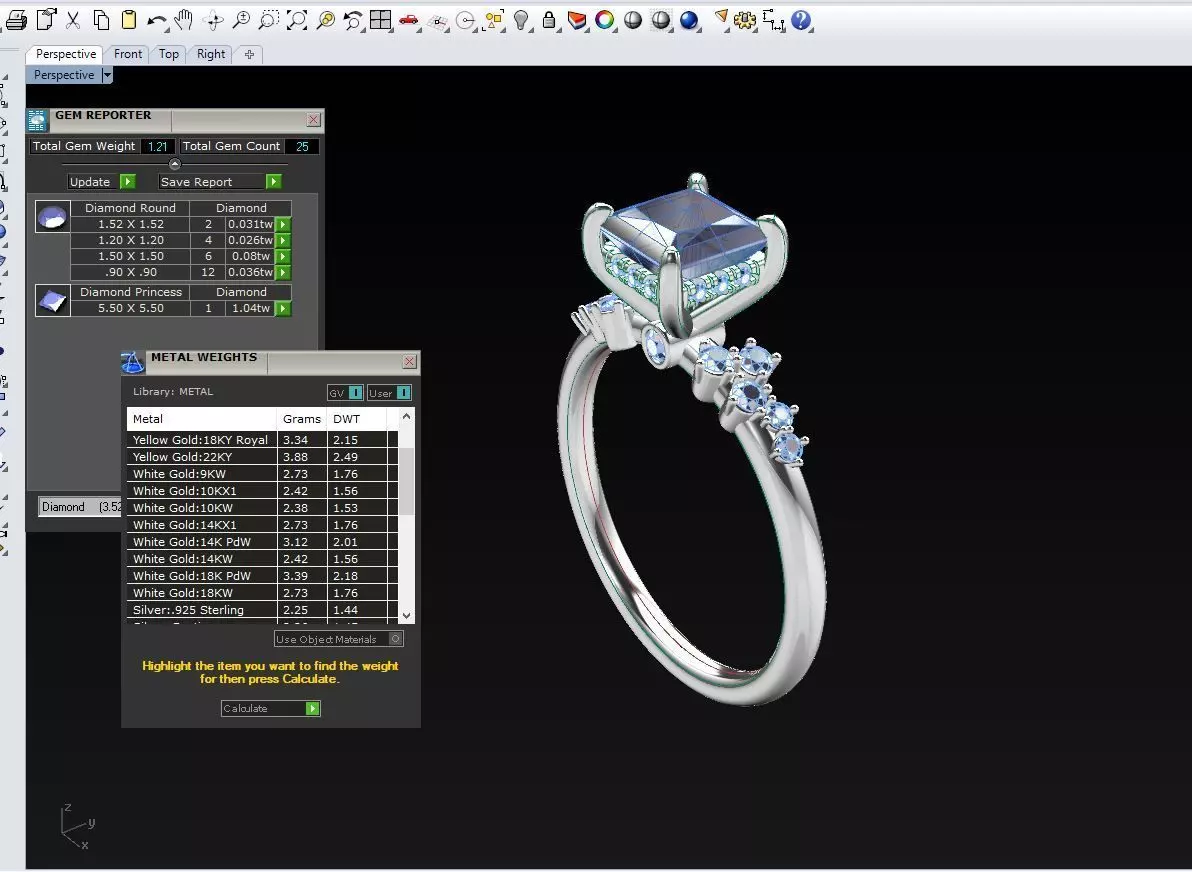Select the Pan hand tool
Image resolution: width=1192 pixels, height=872 pixels.
click(183, 20)
